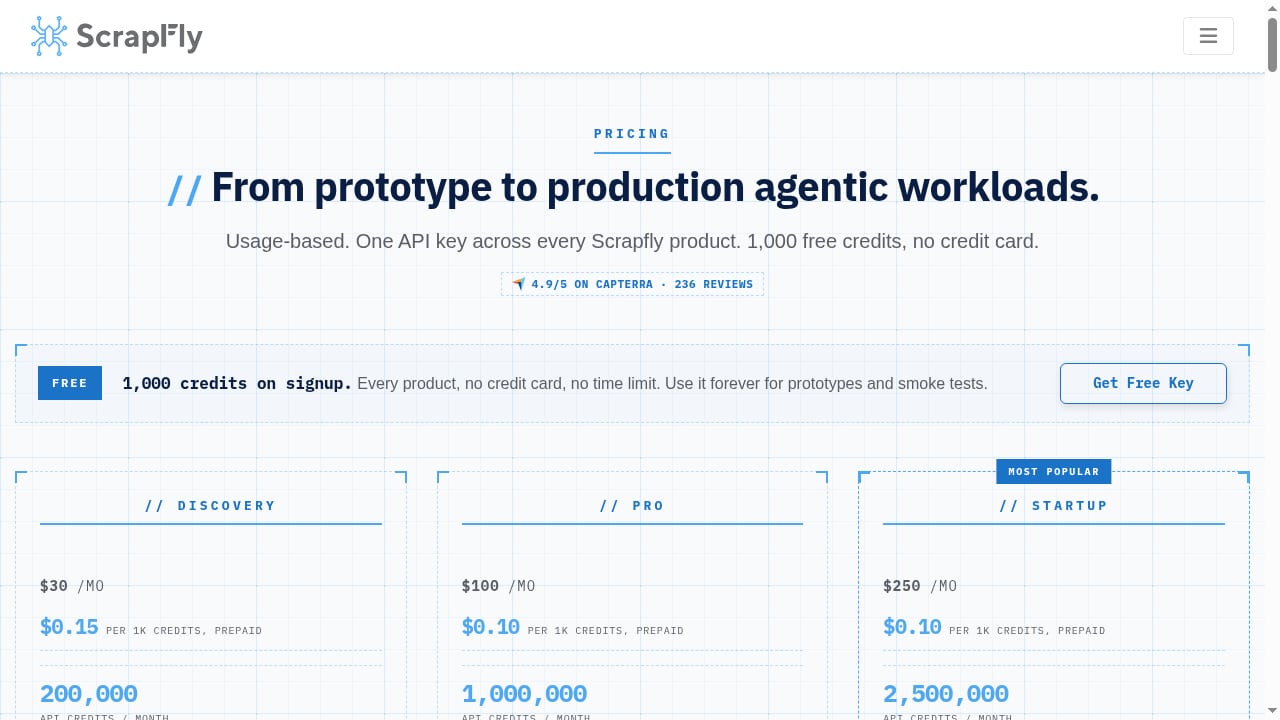Select the // DISCOVERY plan heading
1280x720 pixels.
coord(210,506)
